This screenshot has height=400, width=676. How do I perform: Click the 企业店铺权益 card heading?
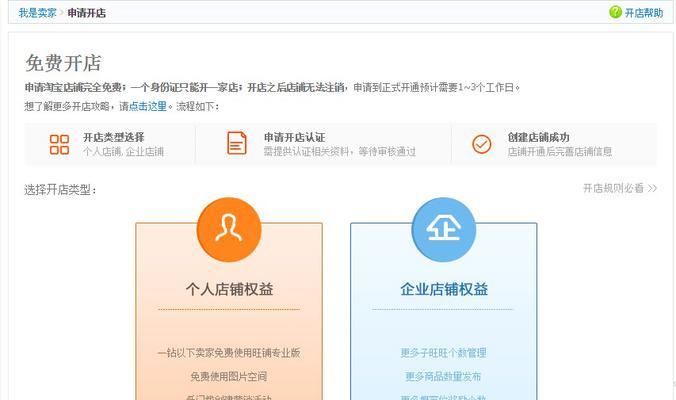pyautogui.click(x=444, y=289)
